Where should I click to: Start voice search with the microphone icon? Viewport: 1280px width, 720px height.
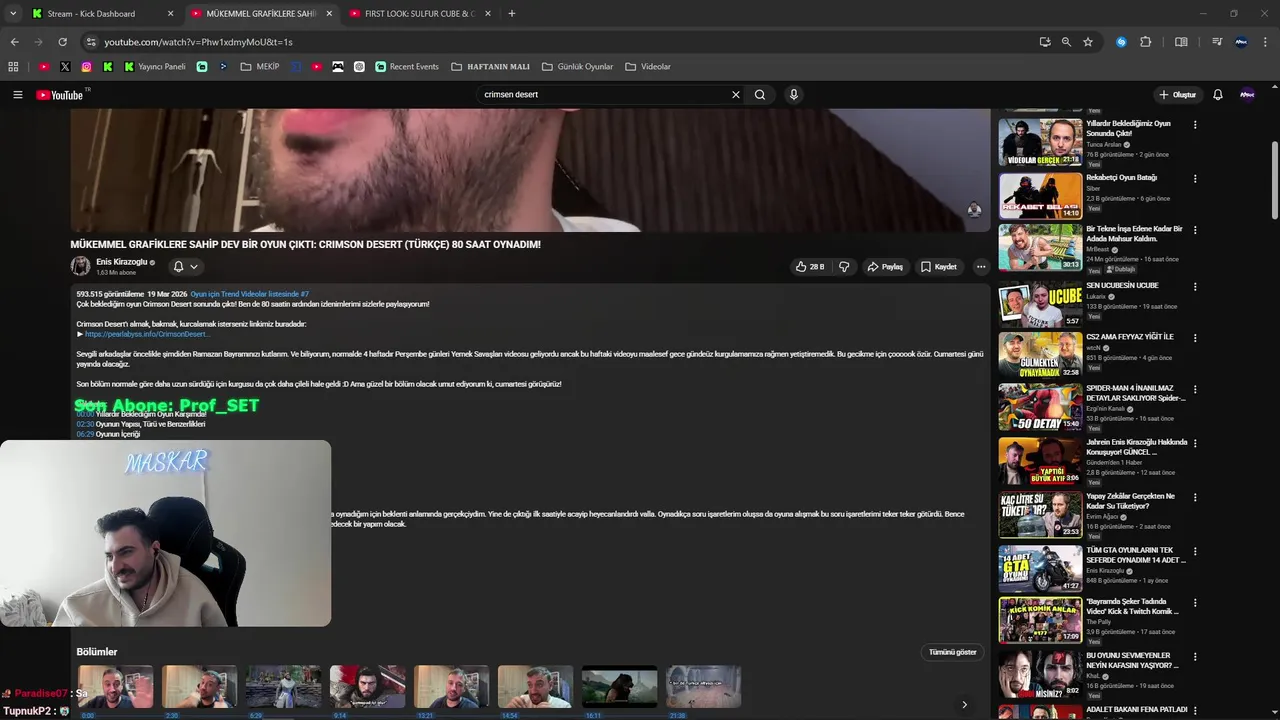tap(794, 95)
